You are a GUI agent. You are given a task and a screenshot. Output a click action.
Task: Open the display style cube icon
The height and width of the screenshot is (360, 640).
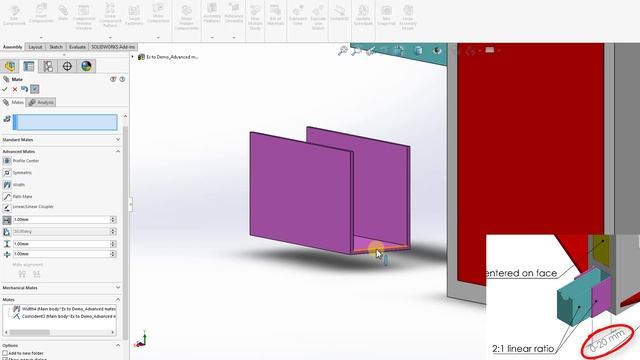tap(418, 51)
